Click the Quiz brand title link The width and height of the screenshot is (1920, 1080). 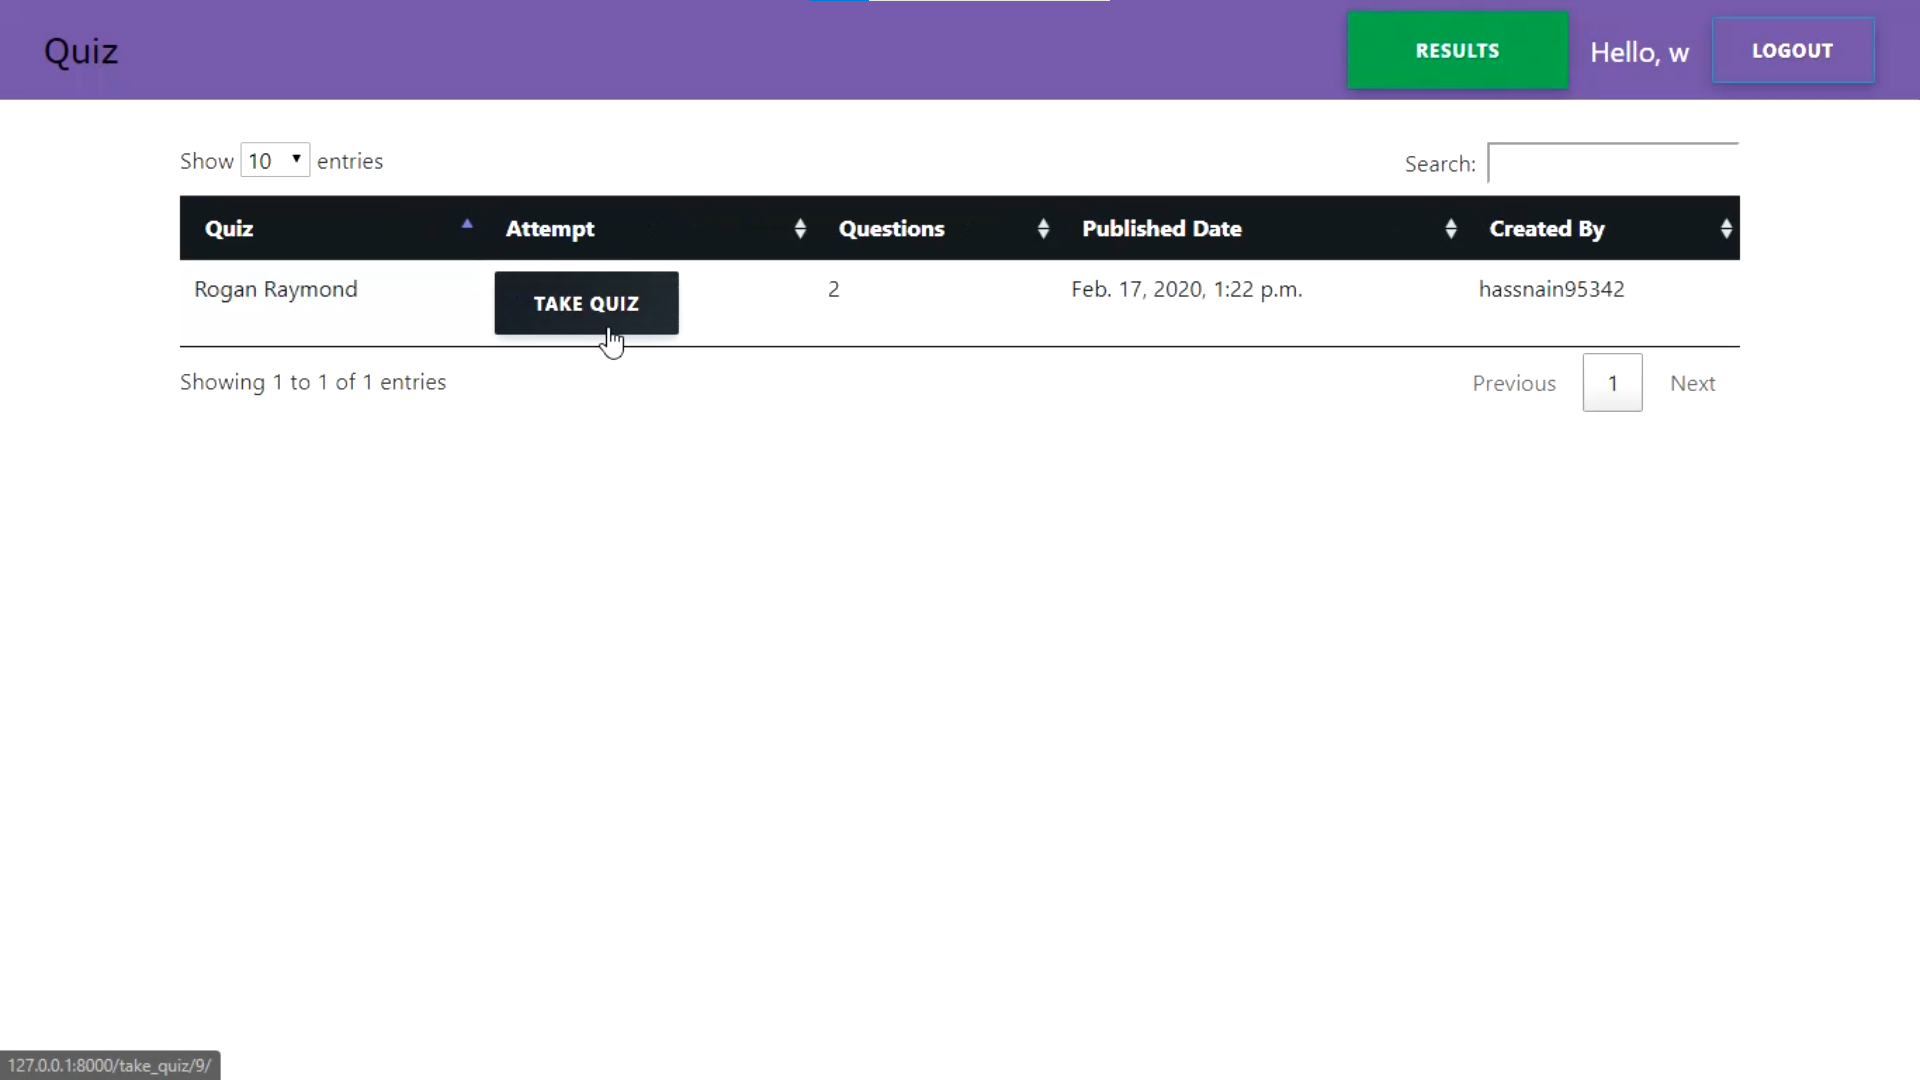coord(81,51)
